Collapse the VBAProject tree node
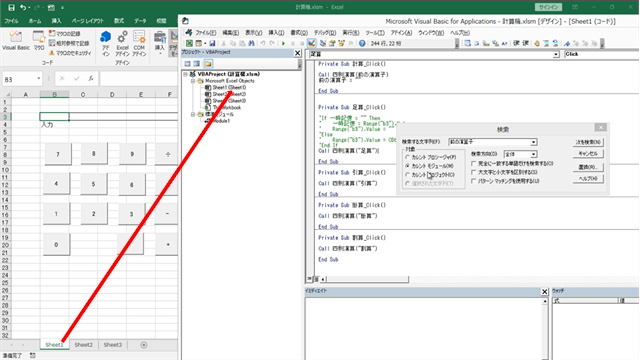This screenshot has height=360, width=640. click(x=186, y=74)
